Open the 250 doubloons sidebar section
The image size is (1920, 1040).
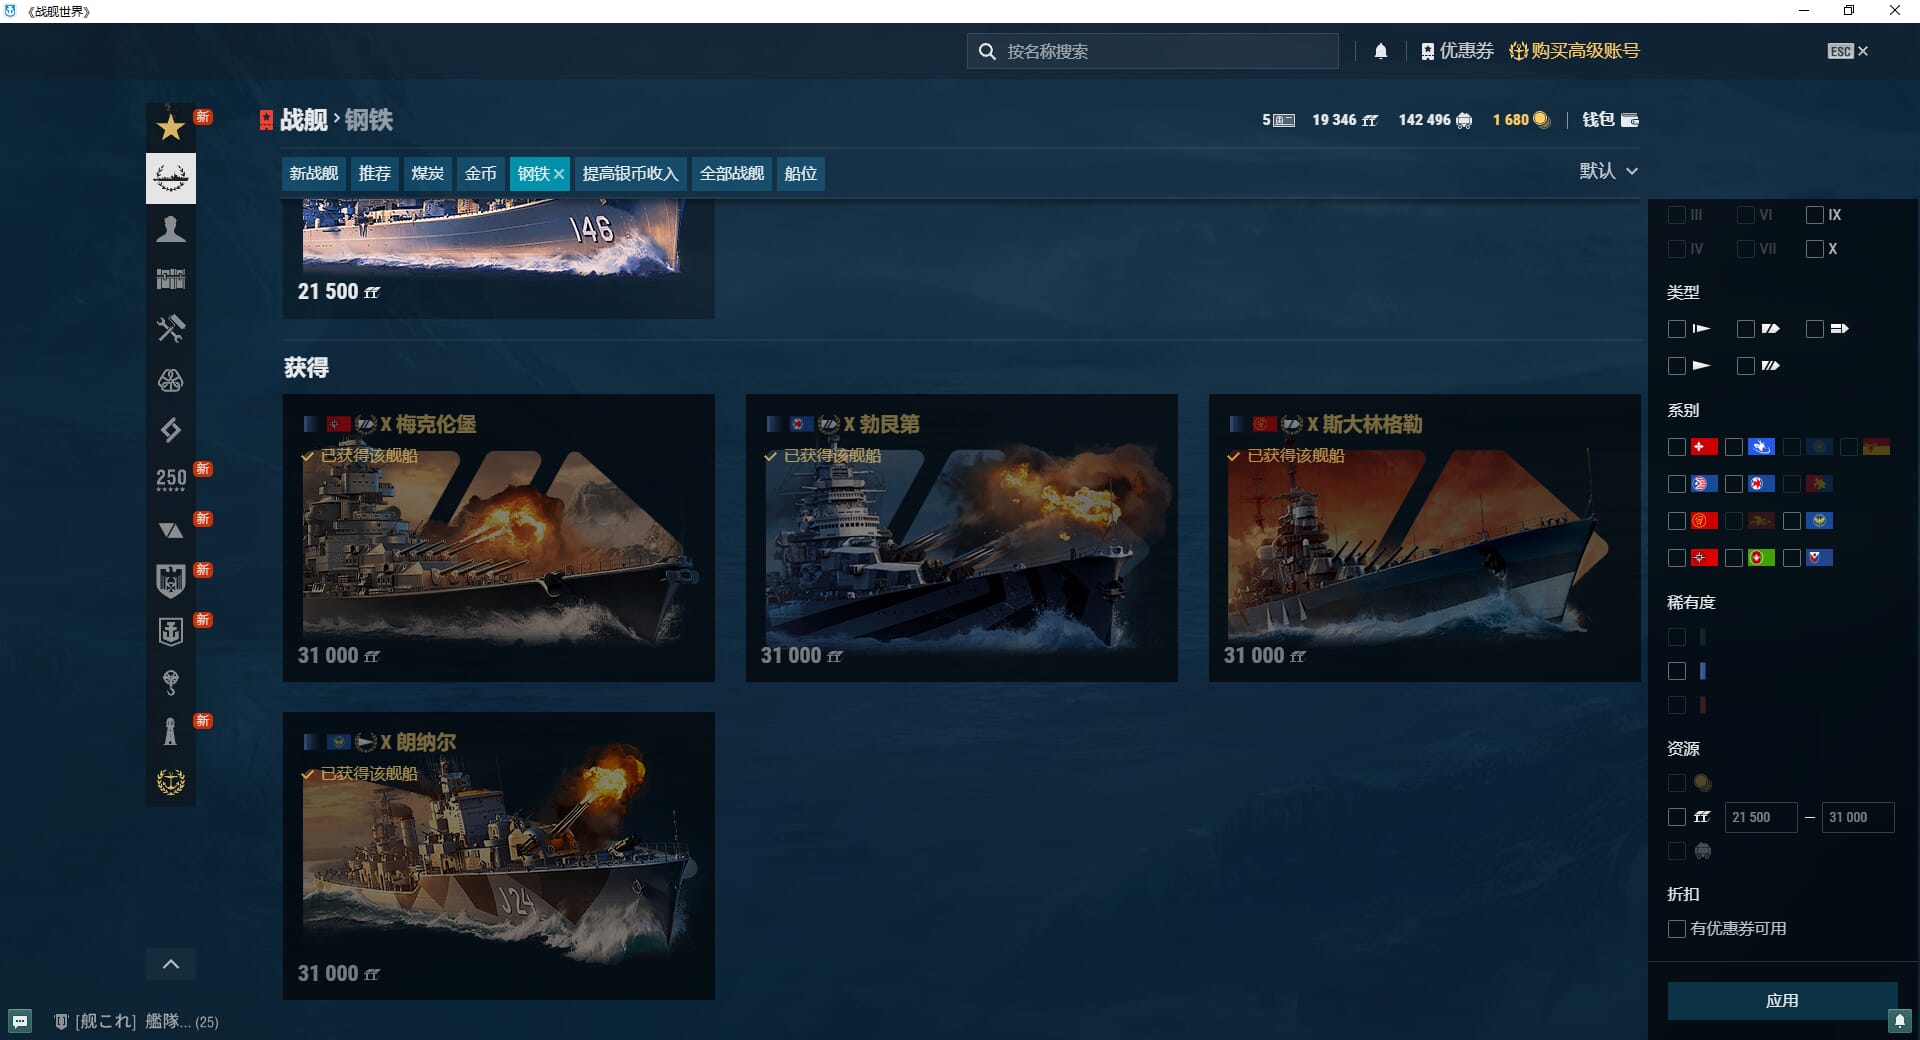[x=171, y=479]
